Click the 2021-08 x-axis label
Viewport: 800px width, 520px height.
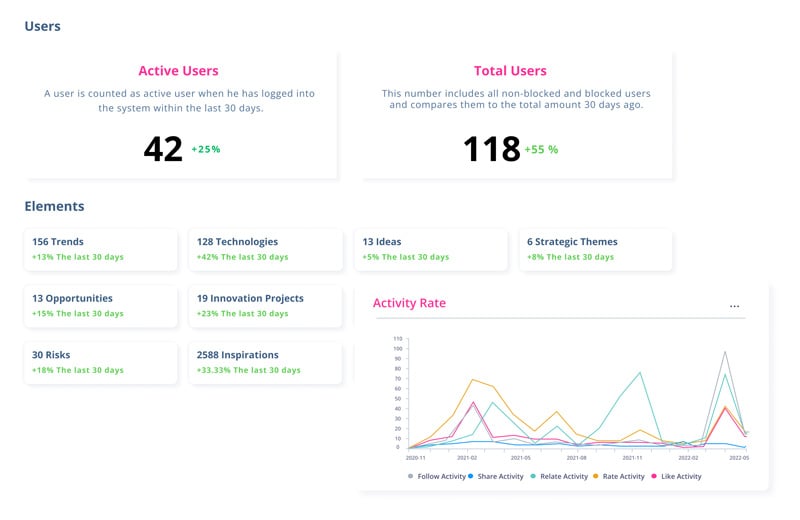coord(577,458)
